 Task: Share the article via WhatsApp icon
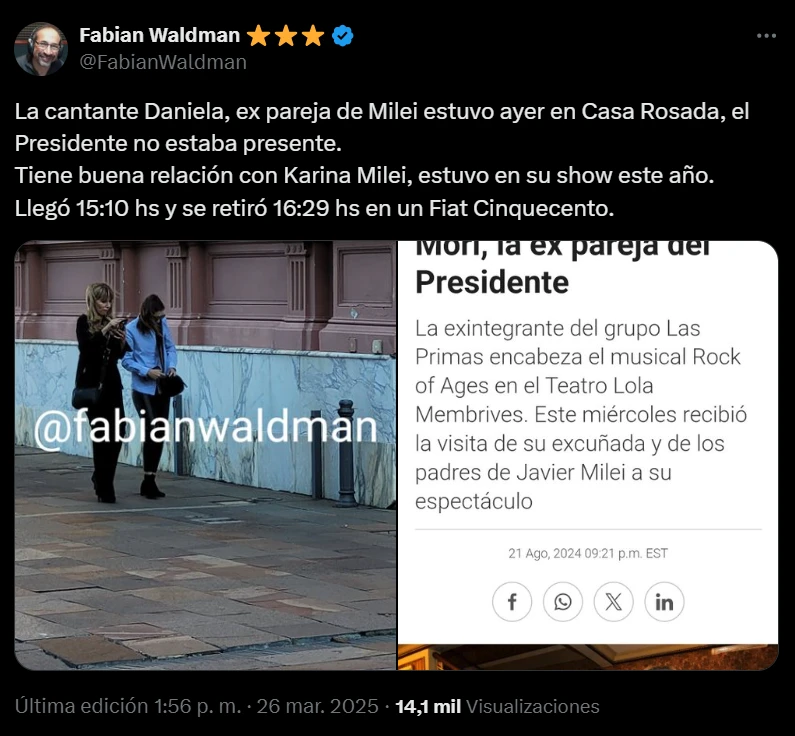pos(563,602)
